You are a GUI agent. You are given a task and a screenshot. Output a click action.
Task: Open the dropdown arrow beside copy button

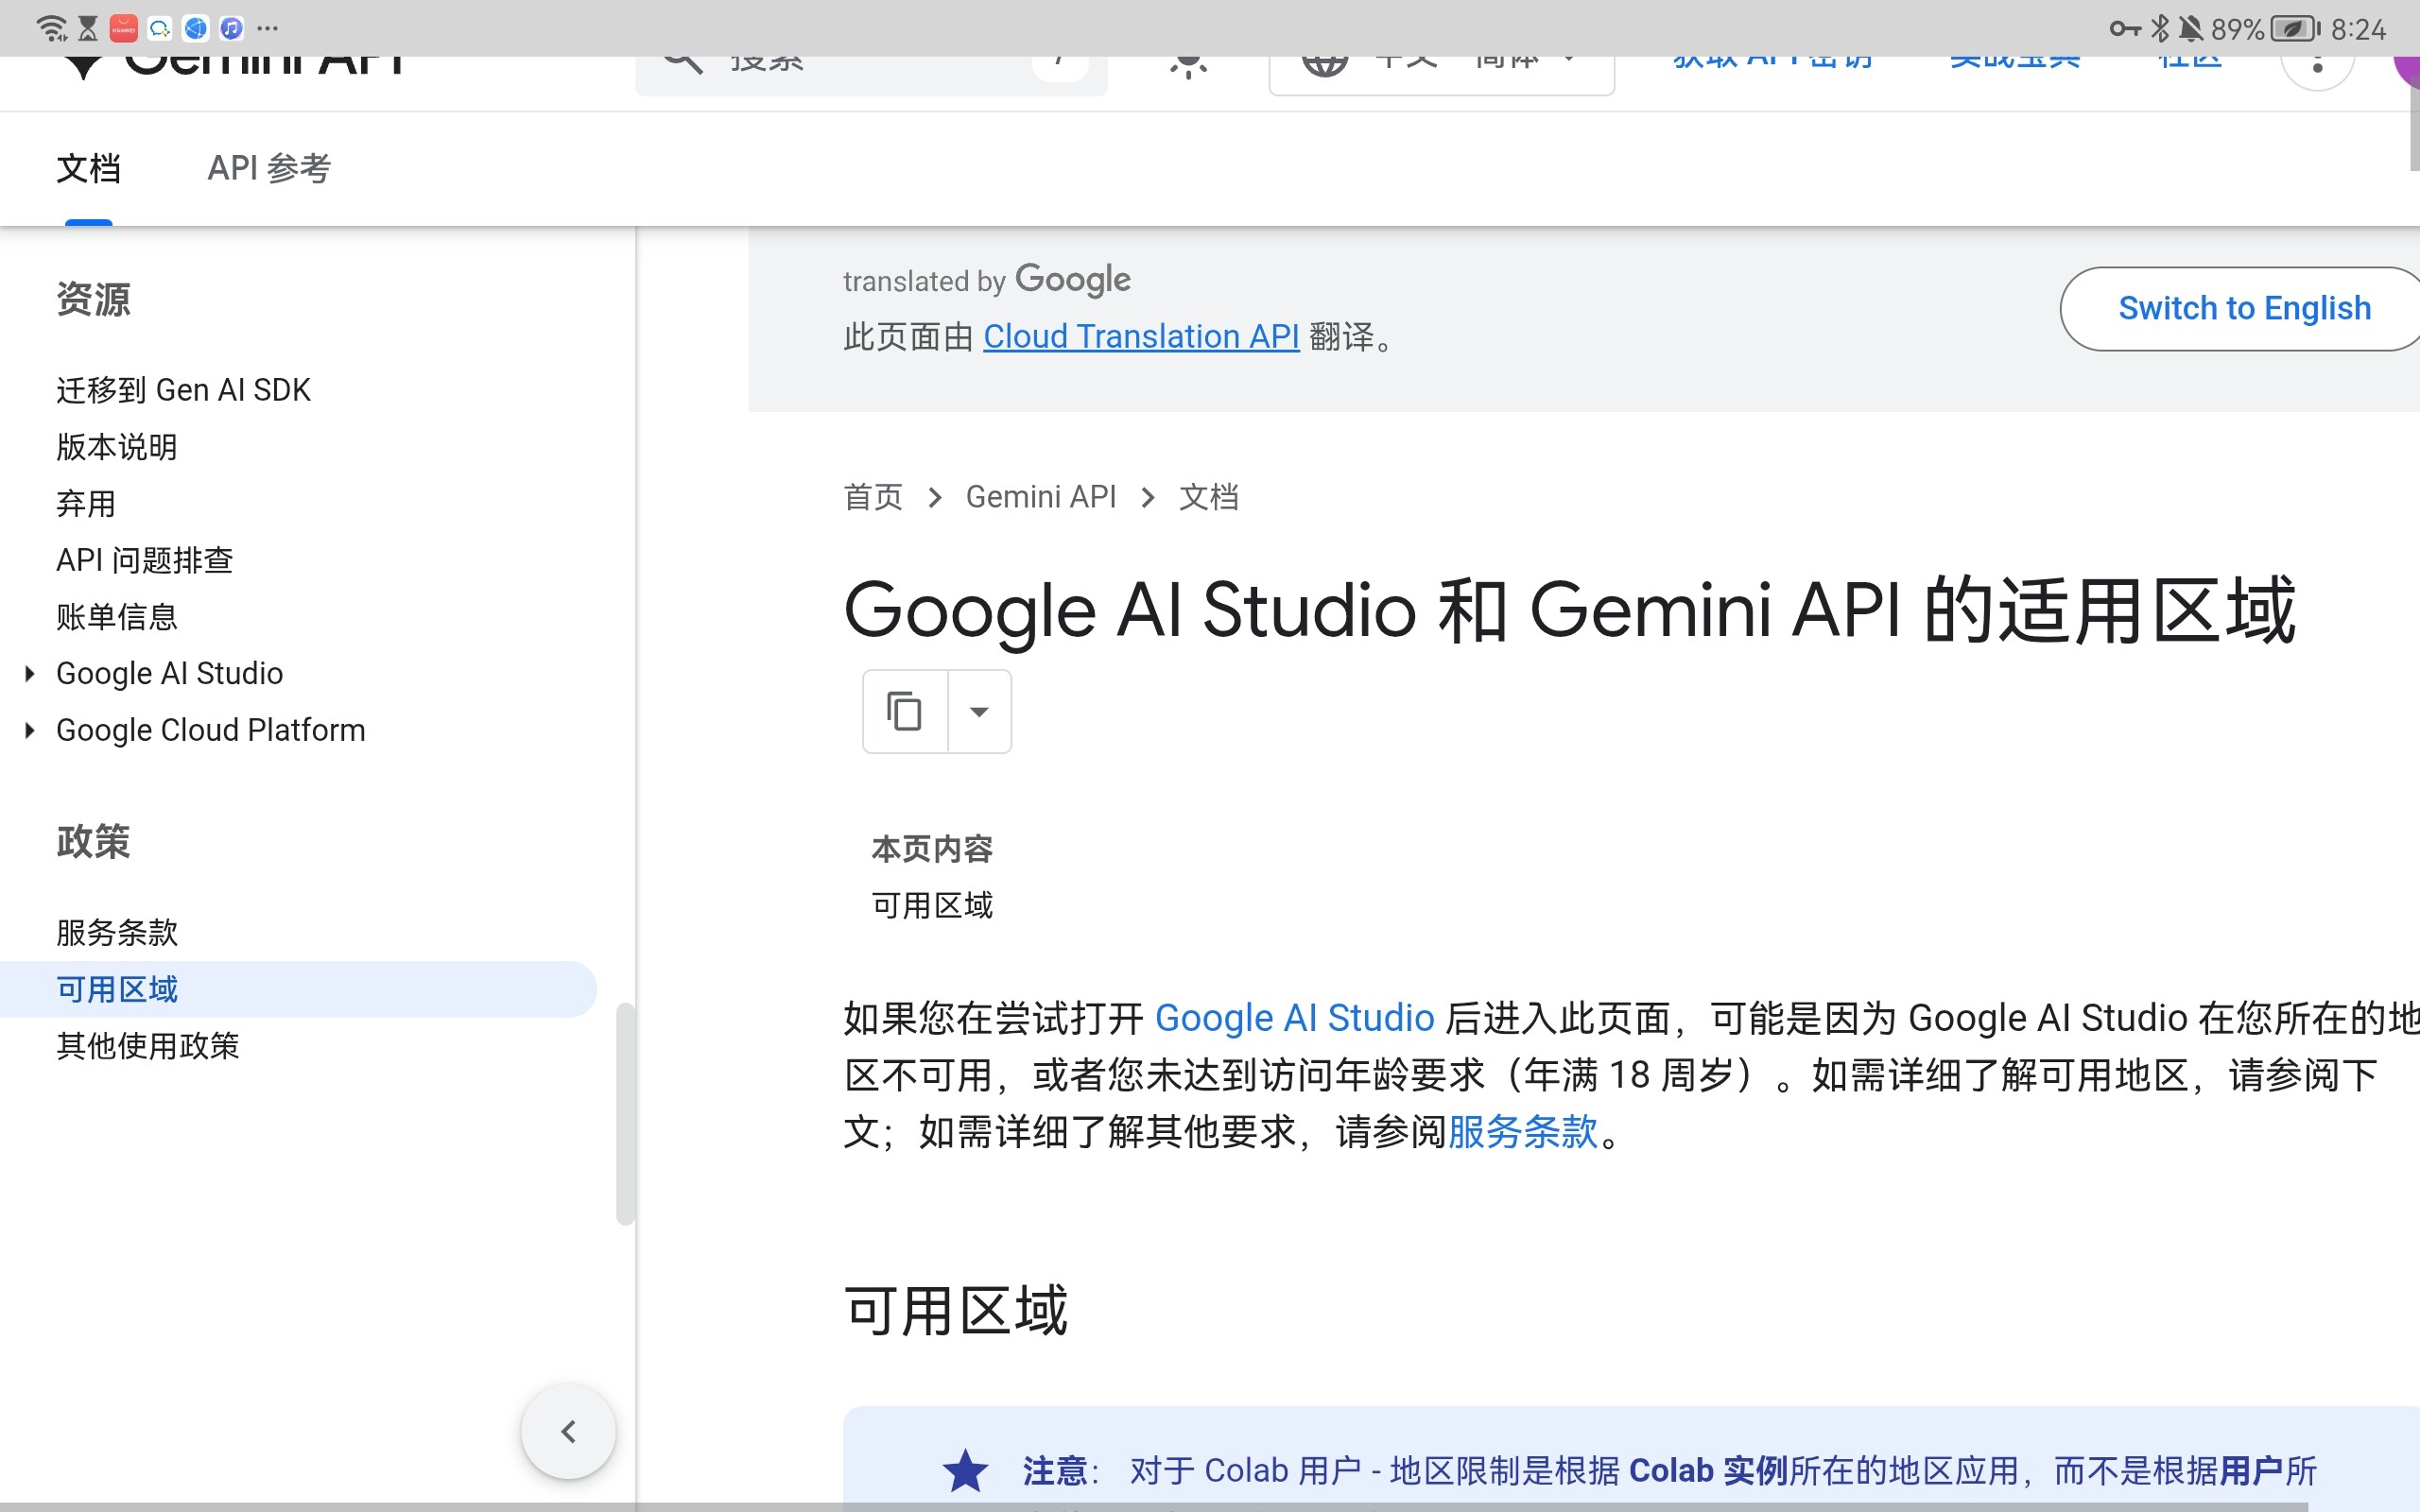pos(979,711)
